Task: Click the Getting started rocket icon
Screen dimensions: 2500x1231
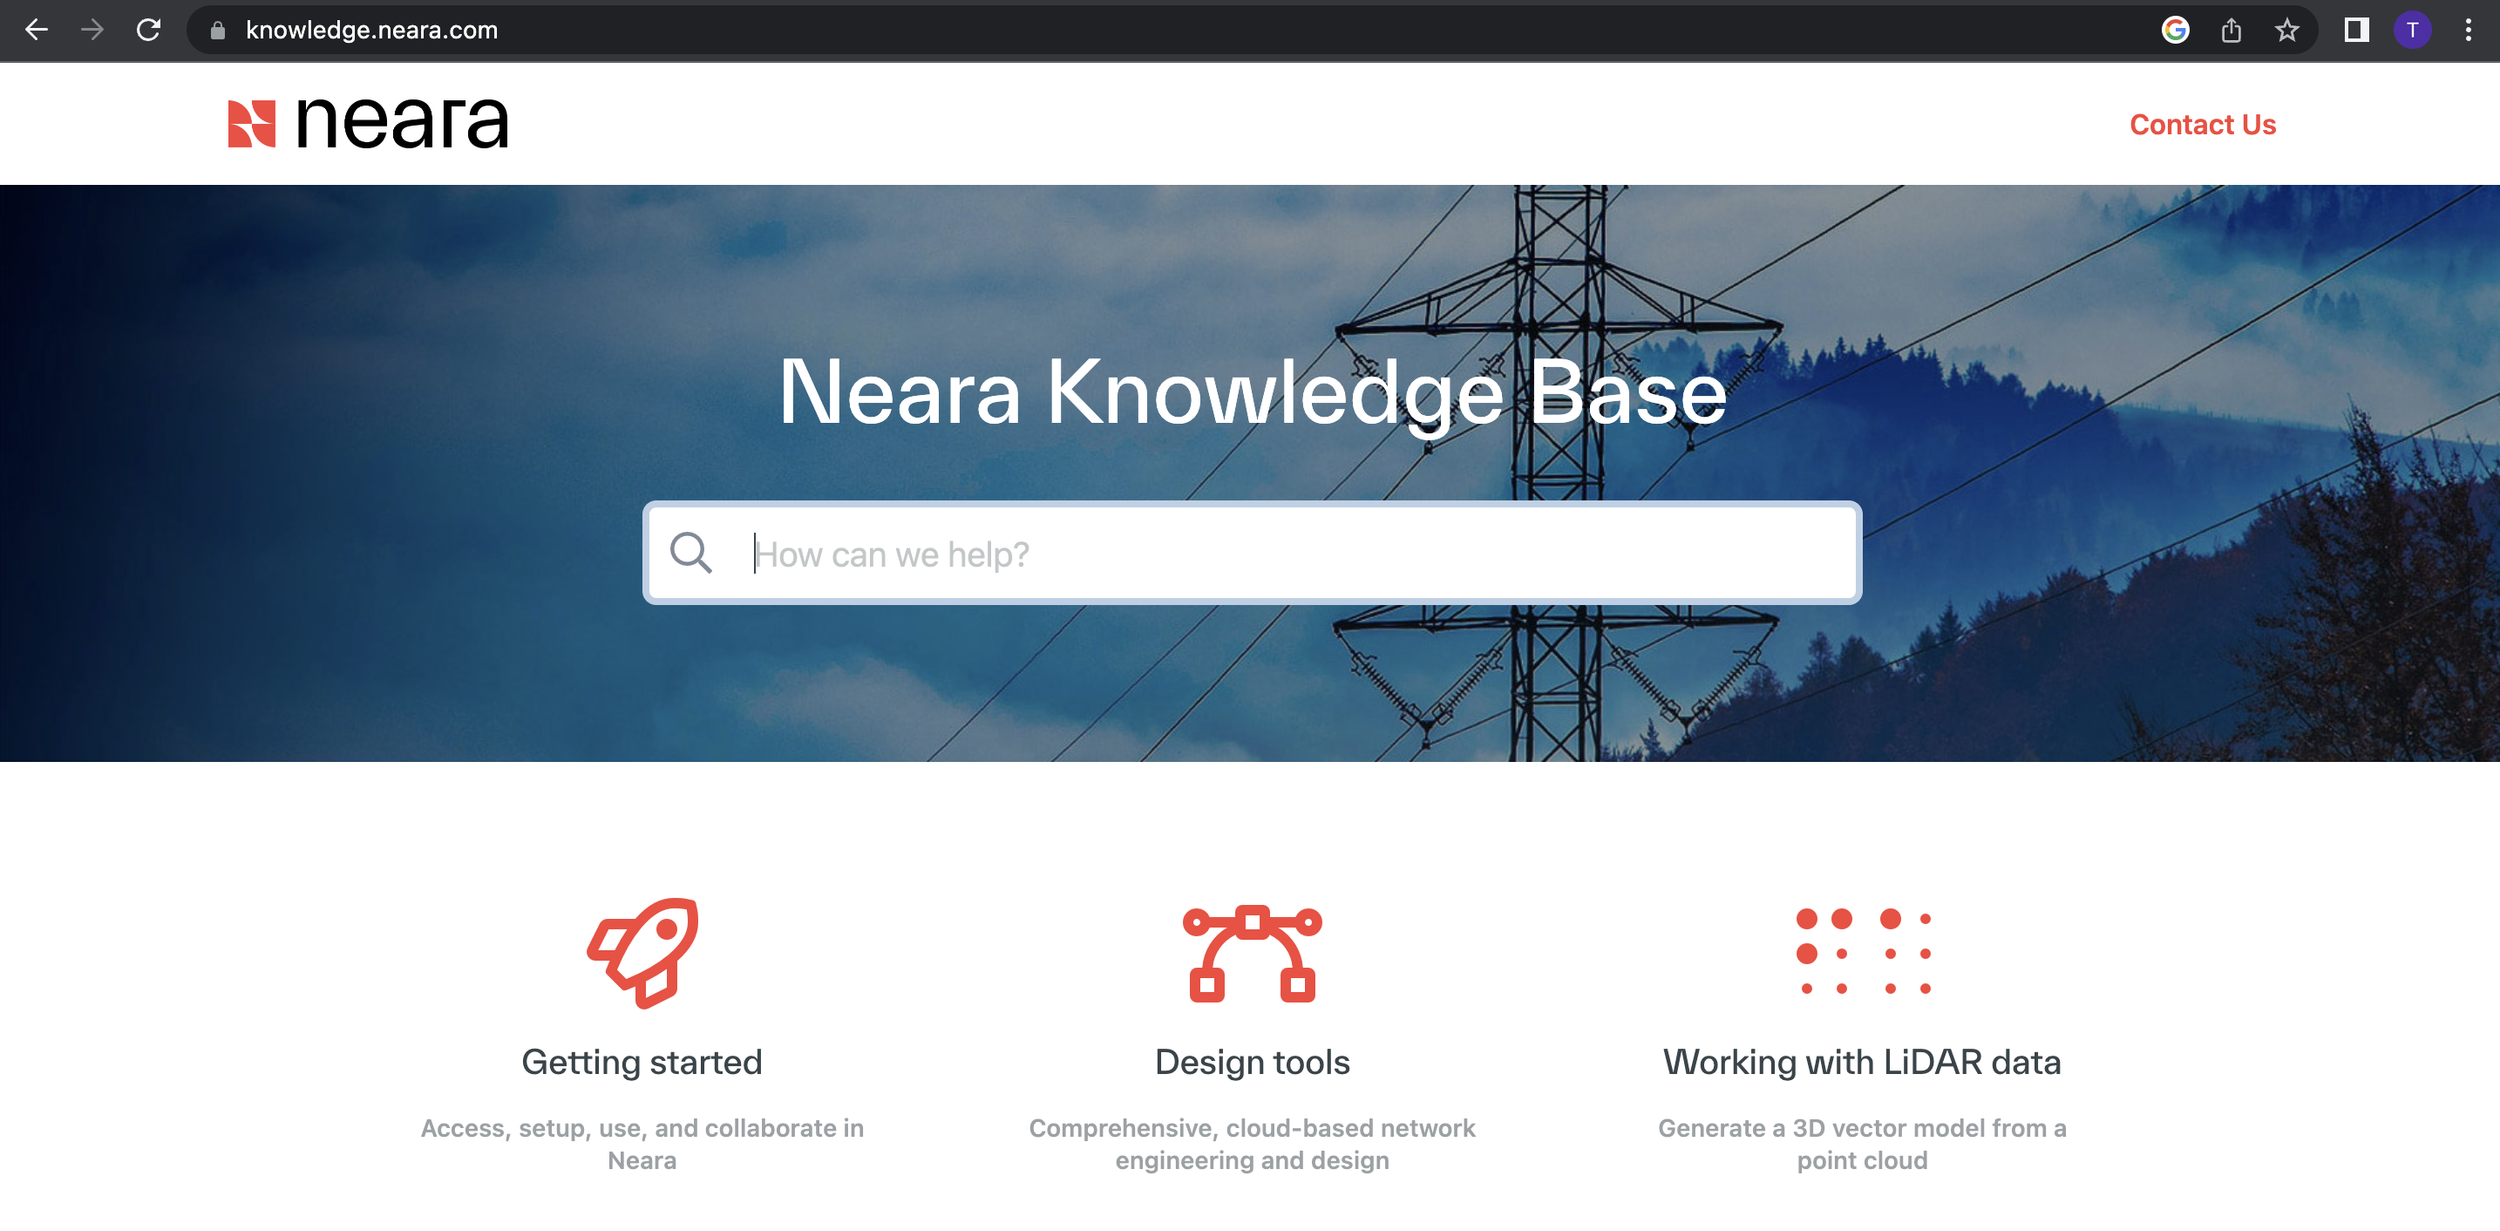Action: click(643, 952)
